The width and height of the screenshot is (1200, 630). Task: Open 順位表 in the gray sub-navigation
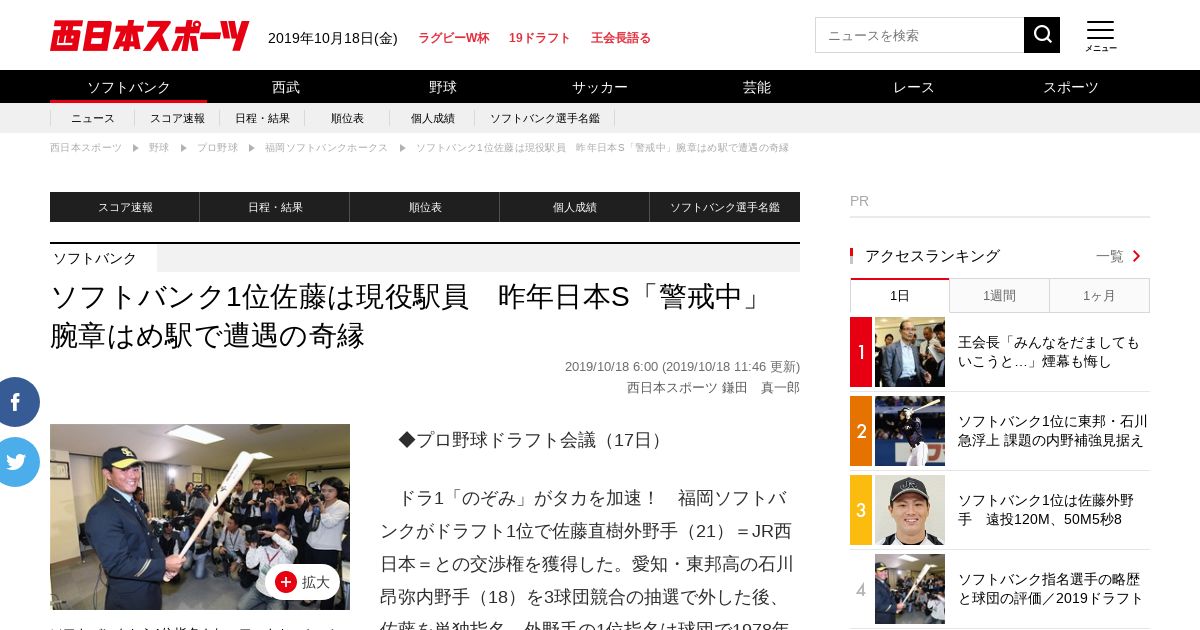point(347,118)
